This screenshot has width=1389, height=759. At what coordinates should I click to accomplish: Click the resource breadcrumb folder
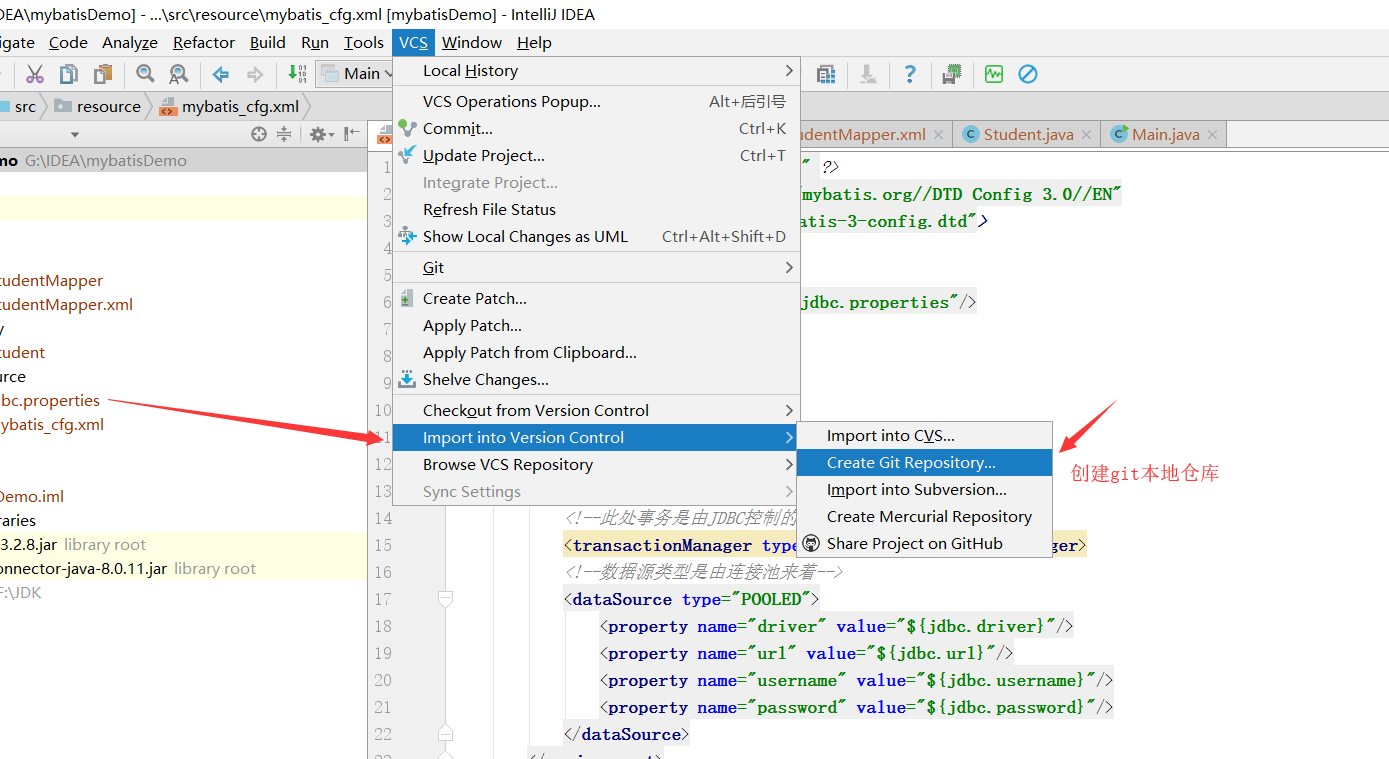coord(98,106)
